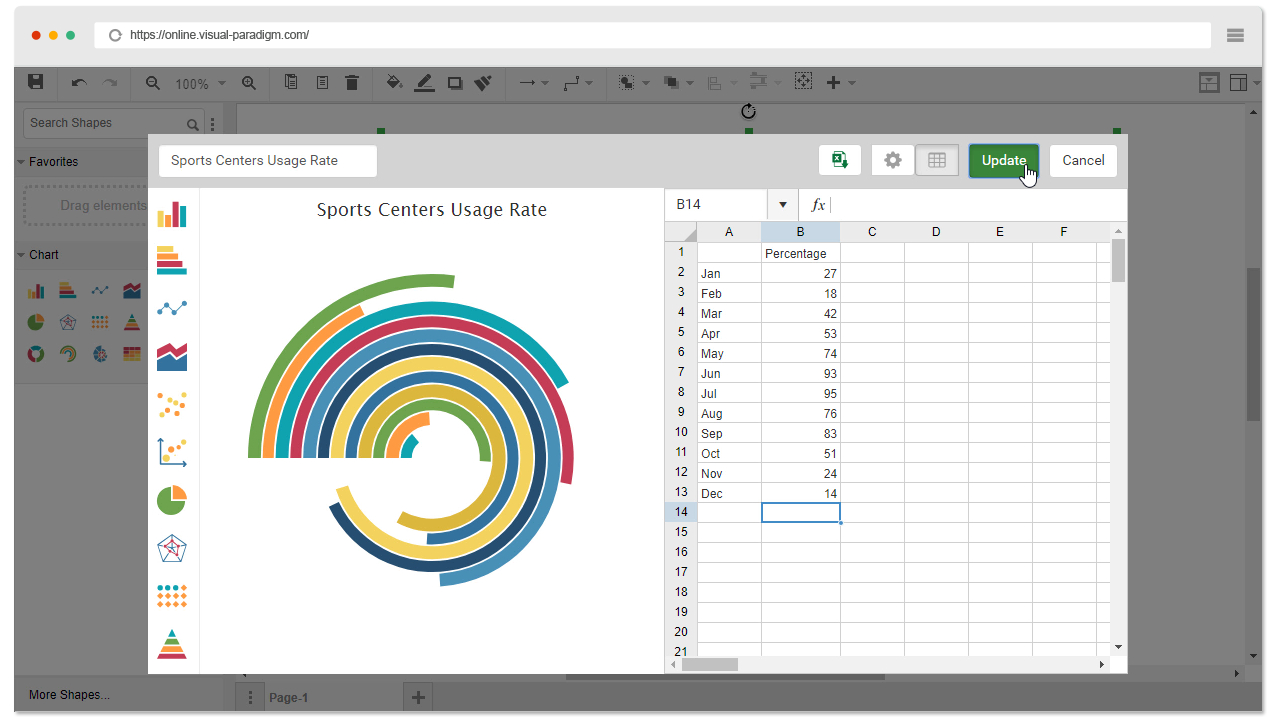The width and height of the screenshot is (1280, 720).
Task: Zoom out with the minus magnifier
Action: click(153, 83)
